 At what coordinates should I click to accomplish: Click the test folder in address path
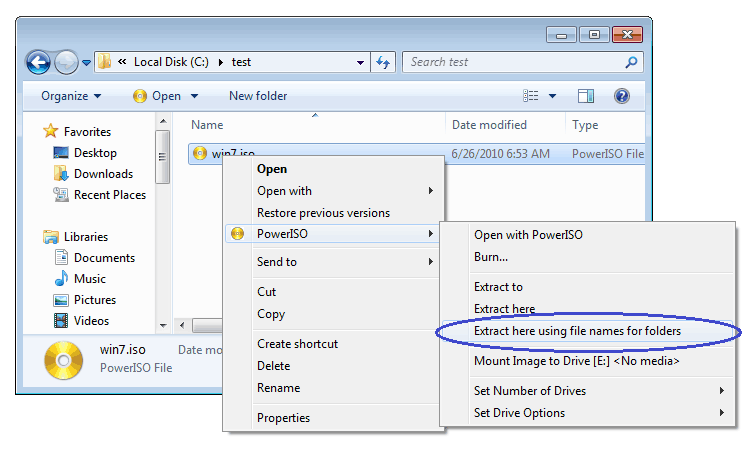241,62
